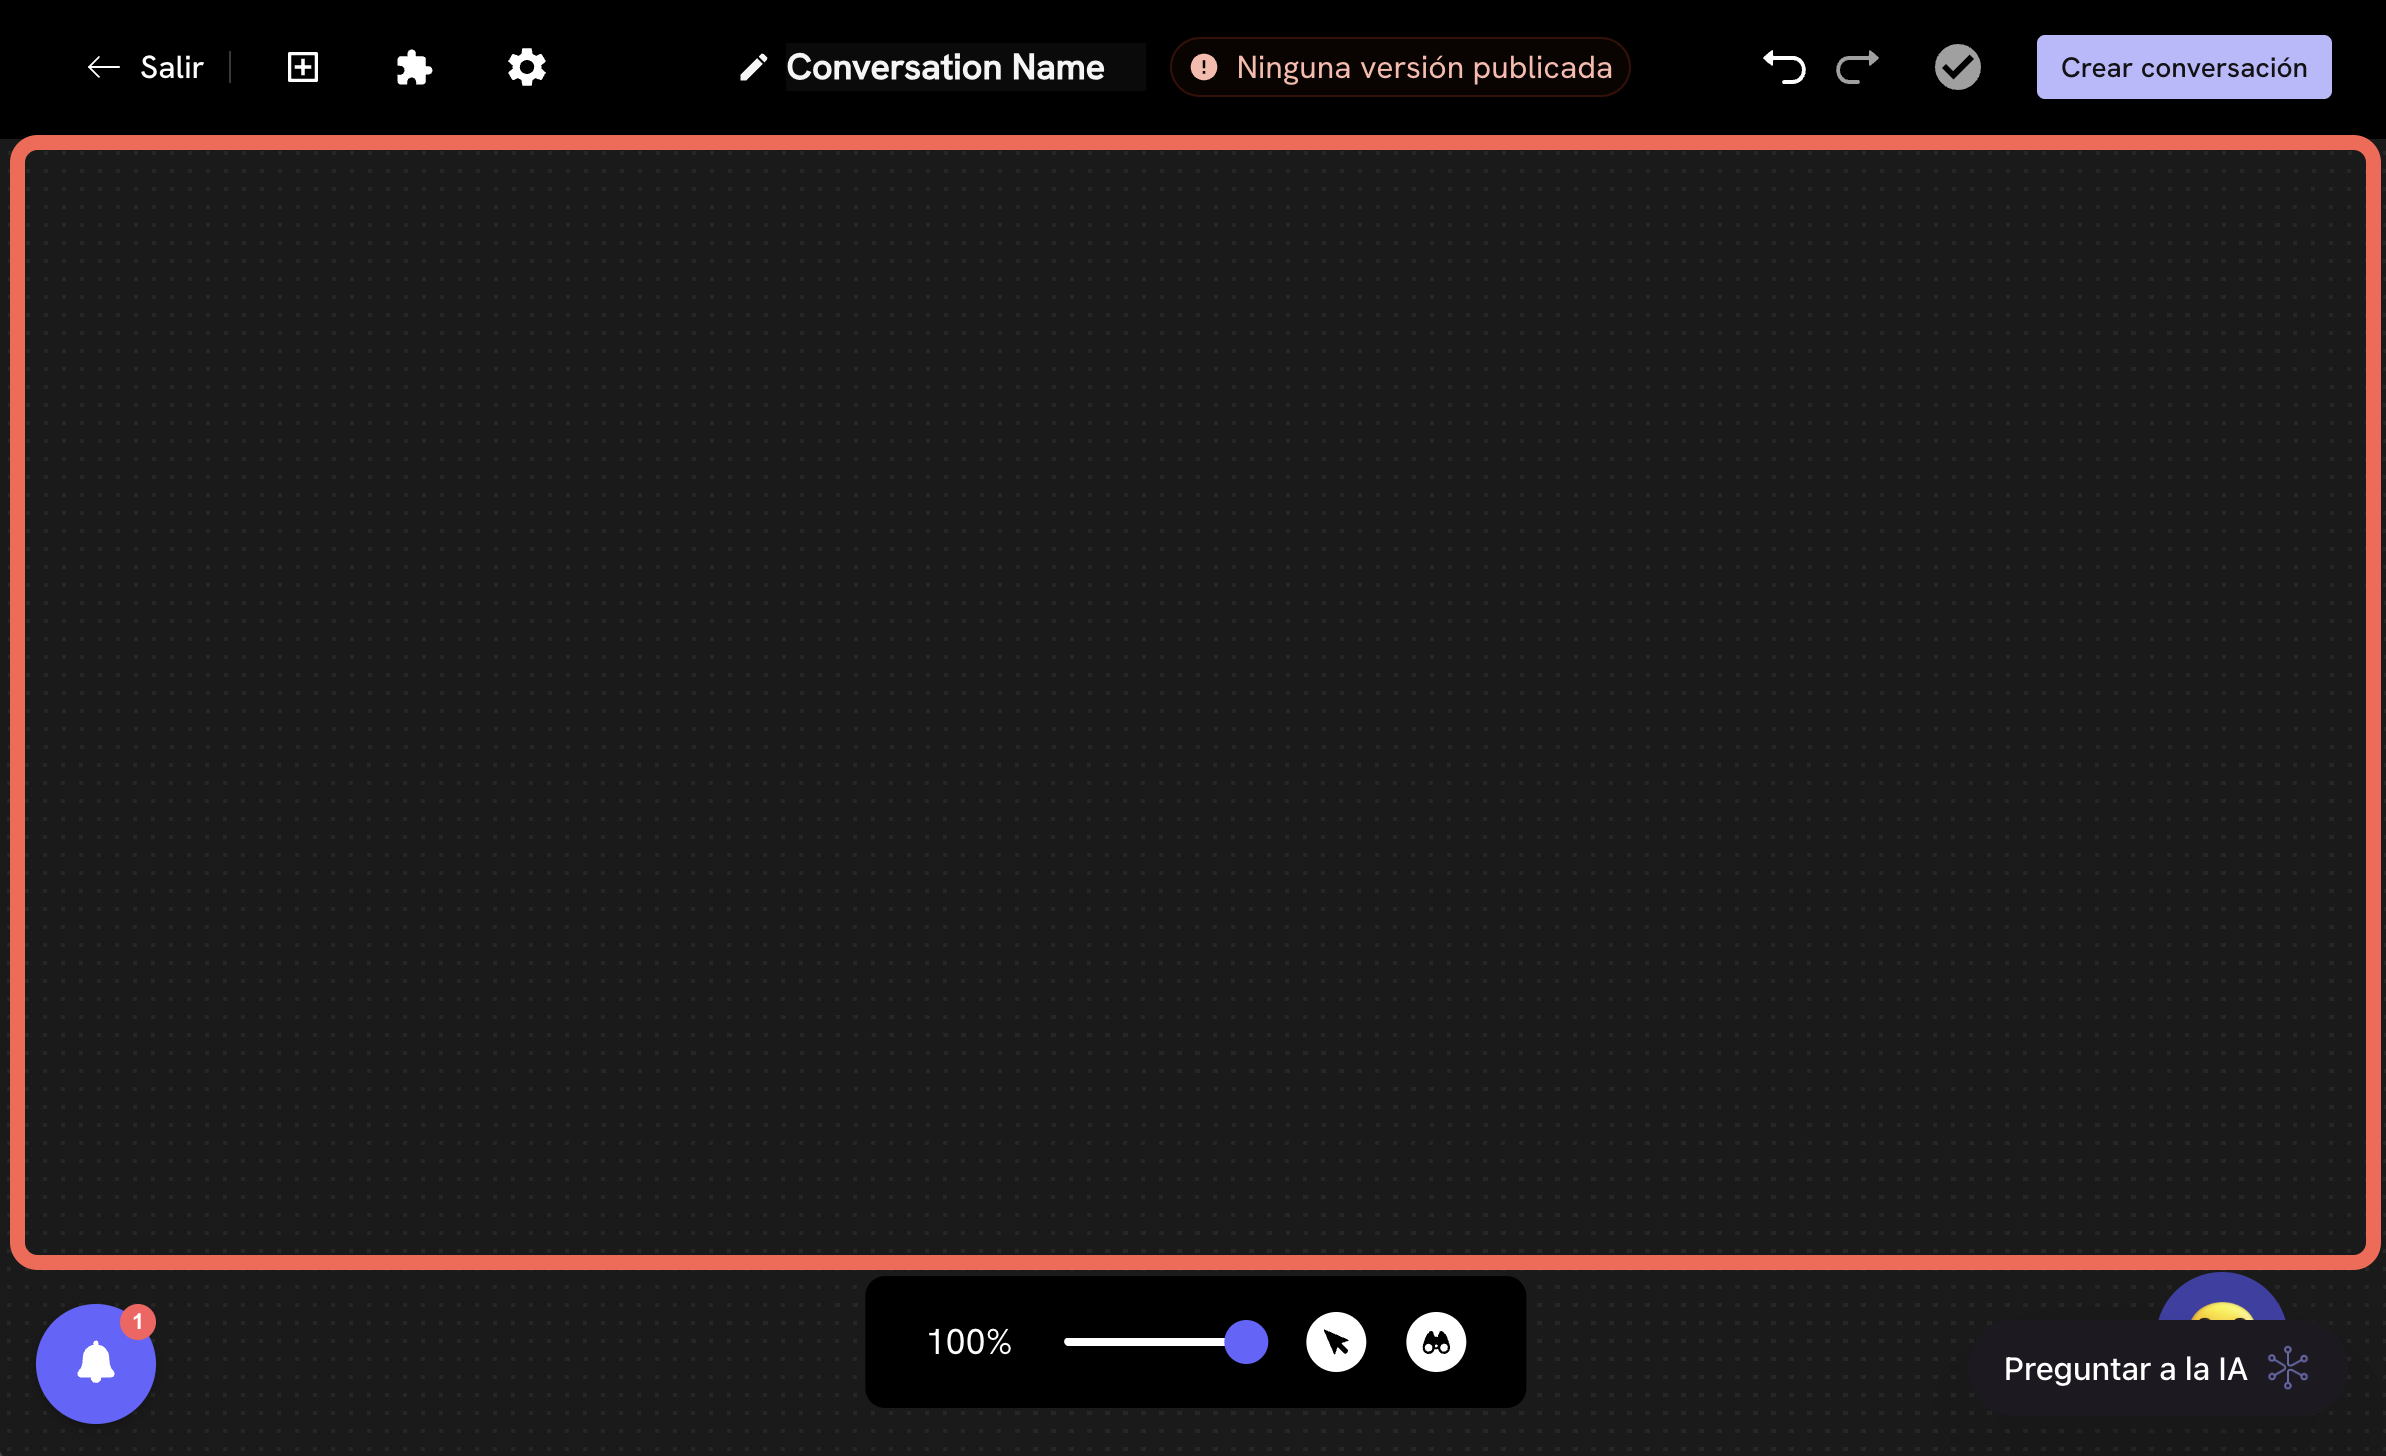The height and width of the screenshot is (1456, 2386).
Task: Open the settings gear icon
Action: (x=527, y=67)
